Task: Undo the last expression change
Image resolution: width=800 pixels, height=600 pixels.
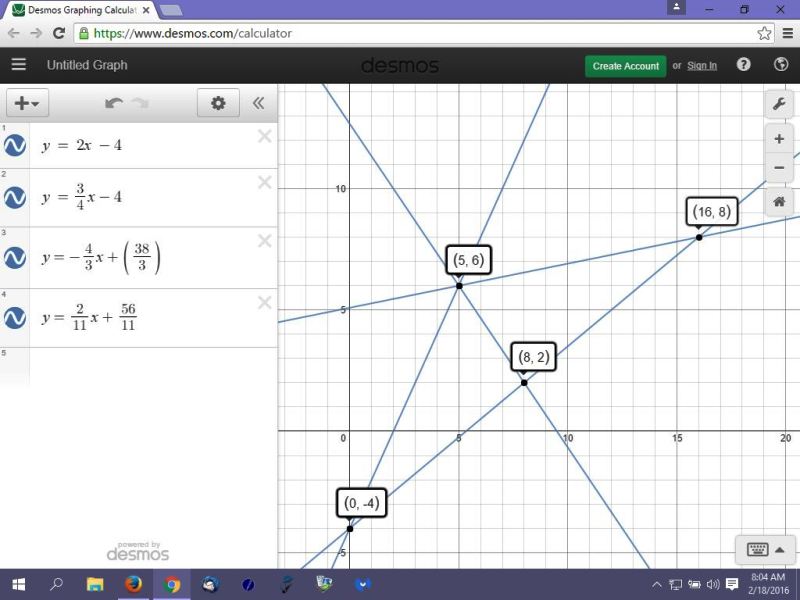Action: click(113, 103)
